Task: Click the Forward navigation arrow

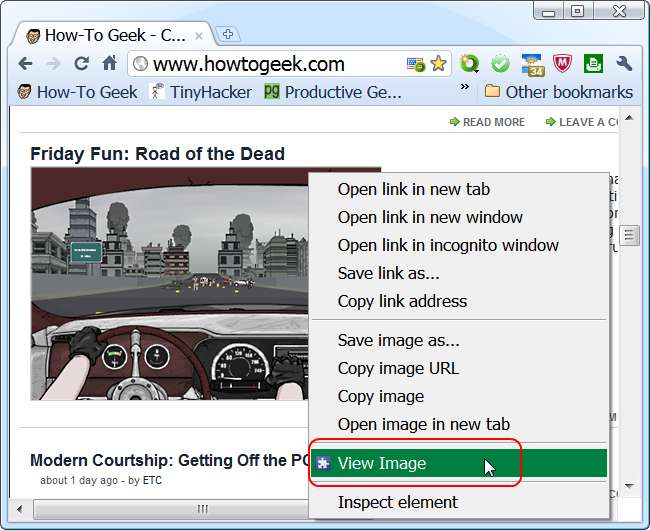Action: 53,64
